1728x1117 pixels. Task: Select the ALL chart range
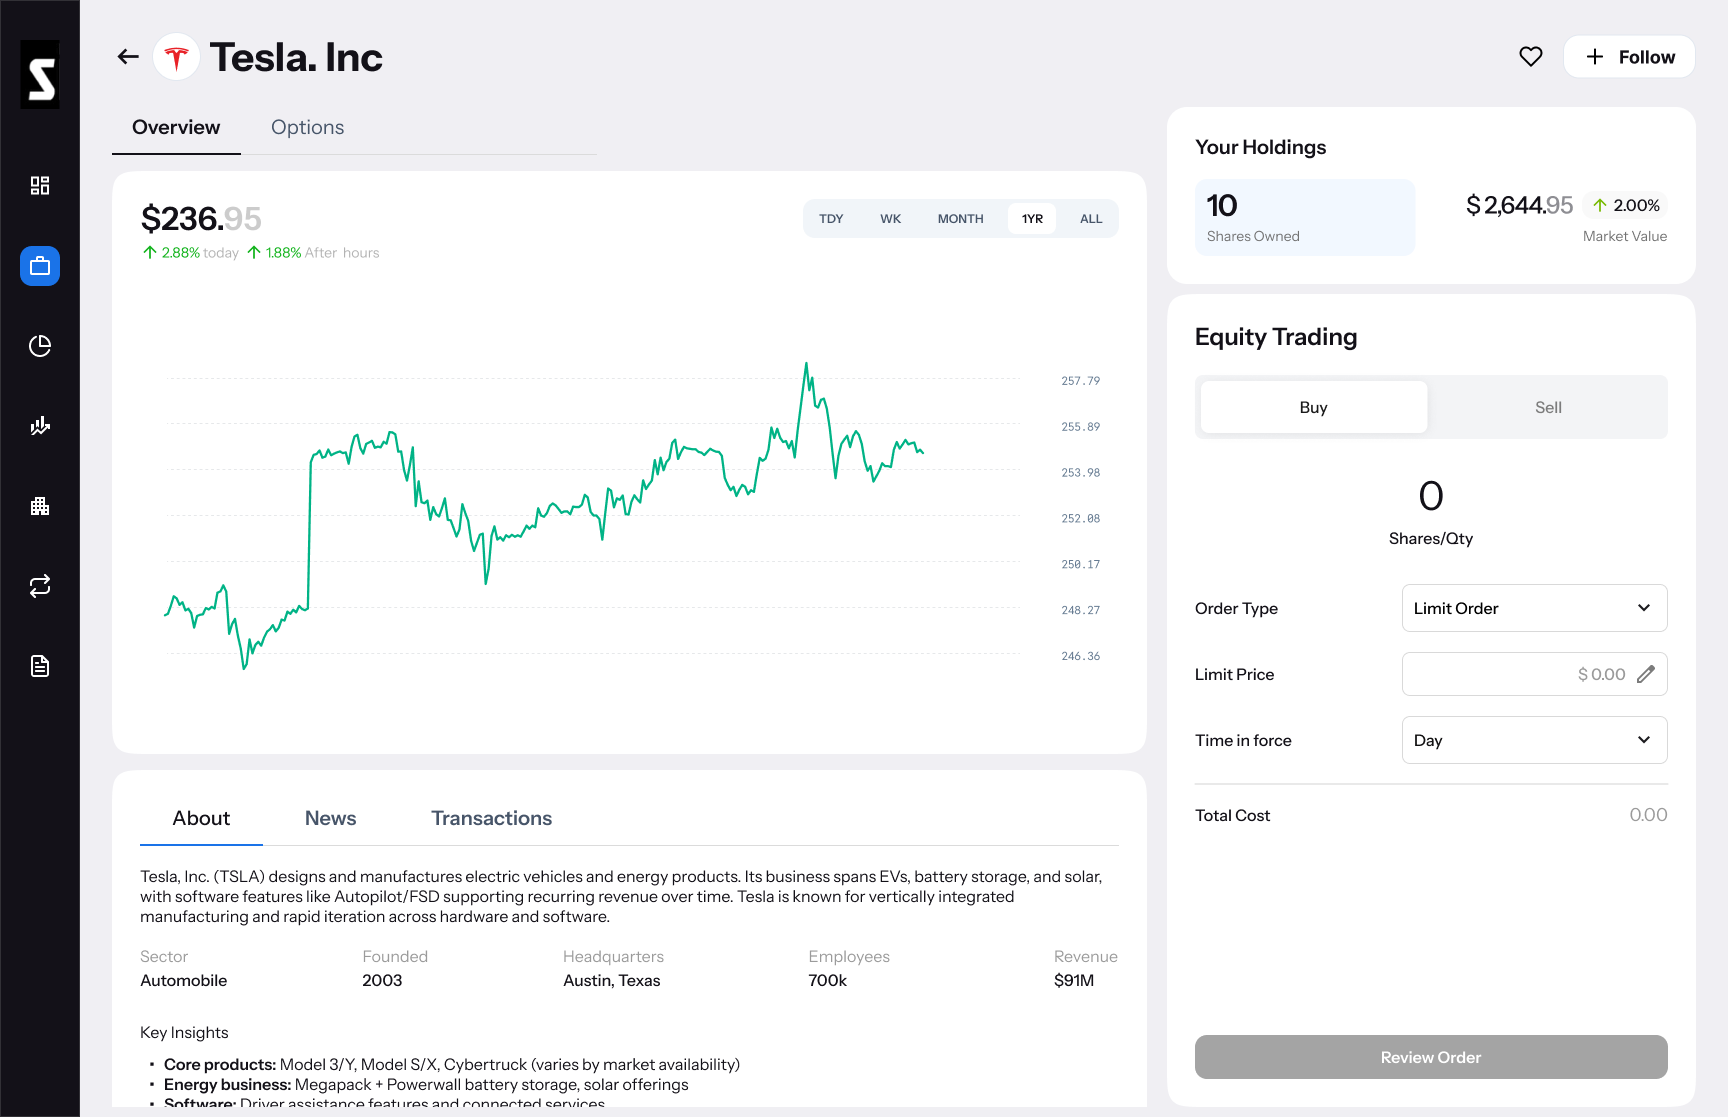click(x=1091, y=219)
